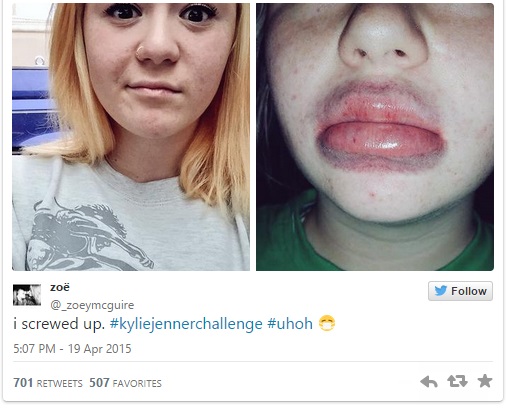Viewport: 508px width, 408px height.
Task: Open the 5:07 PM timestamp link
Action: coord(34,349)
